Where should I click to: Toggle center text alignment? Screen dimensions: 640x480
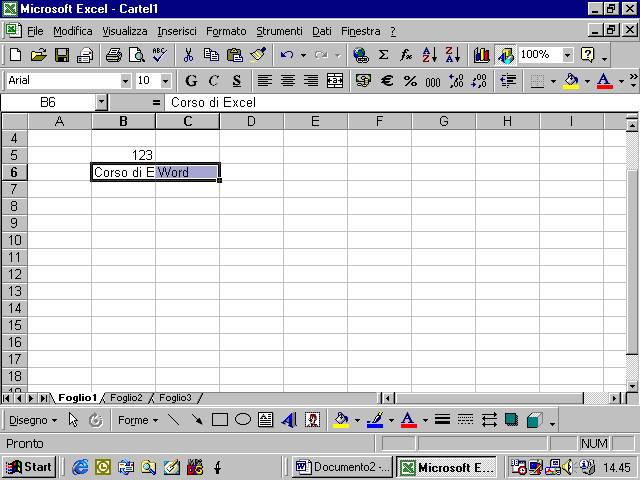tap(288, 81)
